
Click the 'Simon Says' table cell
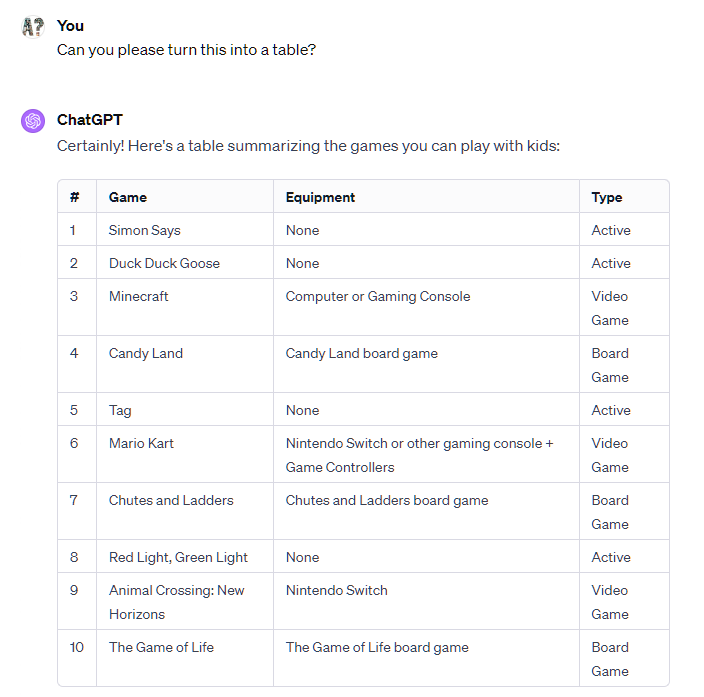(x=145, y=230)
